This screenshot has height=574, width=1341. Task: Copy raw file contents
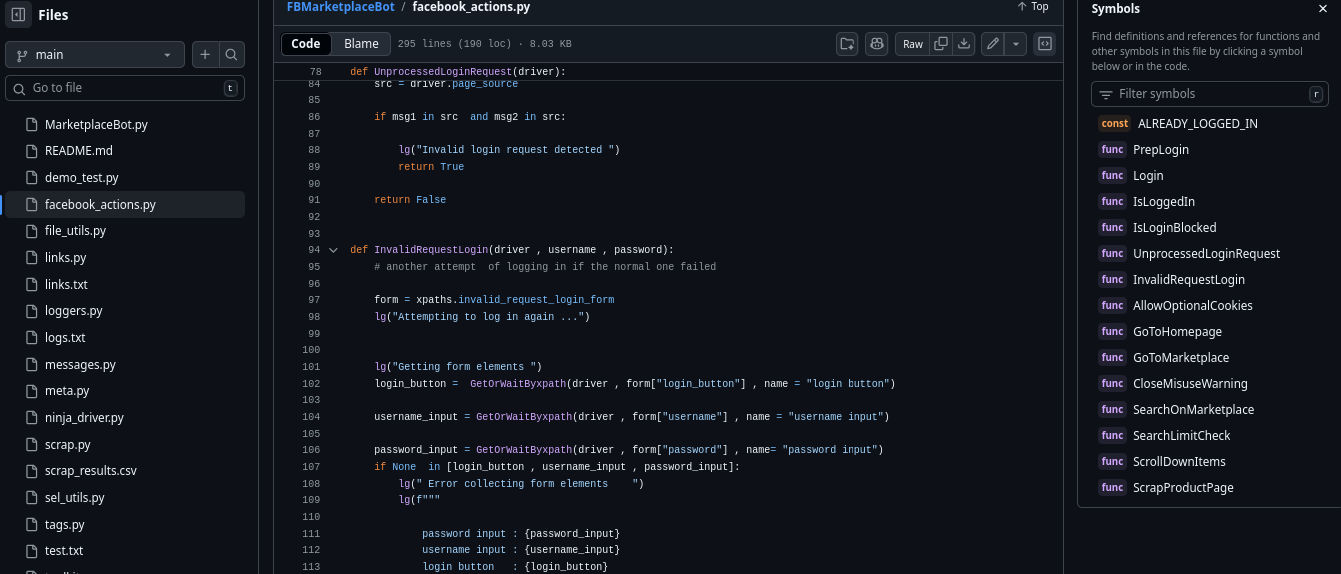[x=940, y=44]
